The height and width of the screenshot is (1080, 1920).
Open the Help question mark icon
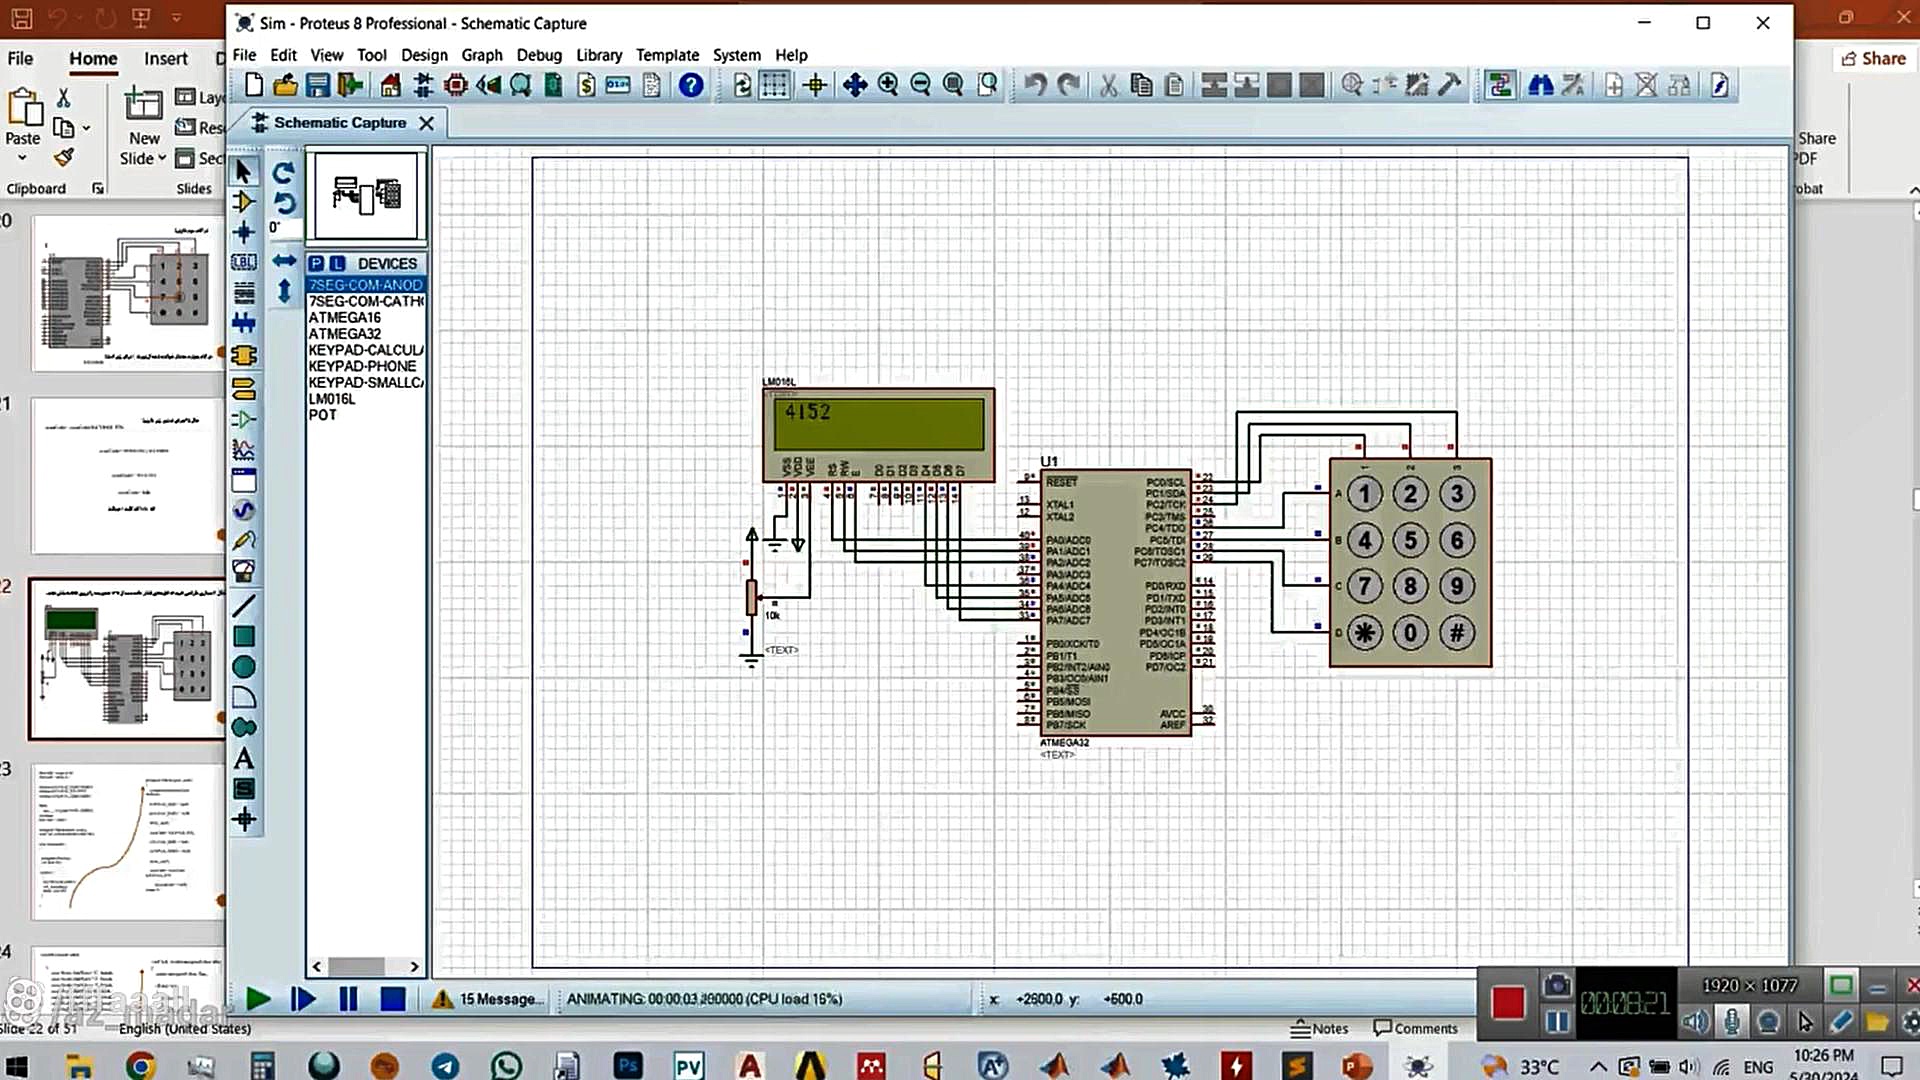coord(691,86)
